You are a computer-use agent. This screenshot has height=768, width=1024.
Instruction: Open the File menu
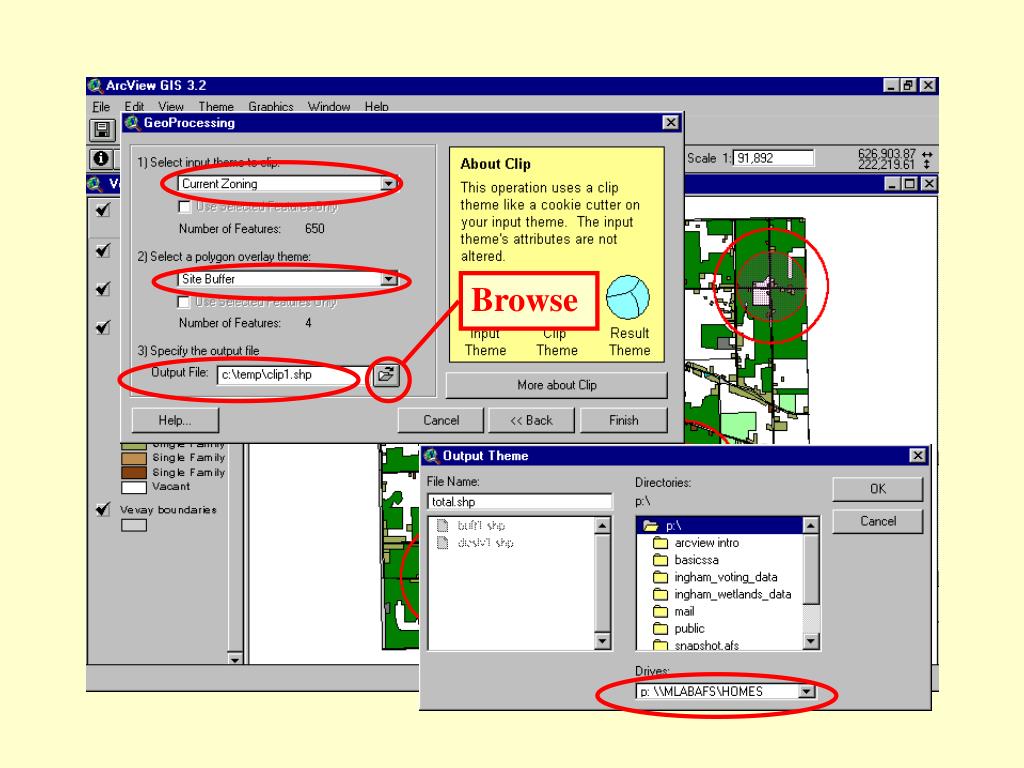click(x=101, y=106)
